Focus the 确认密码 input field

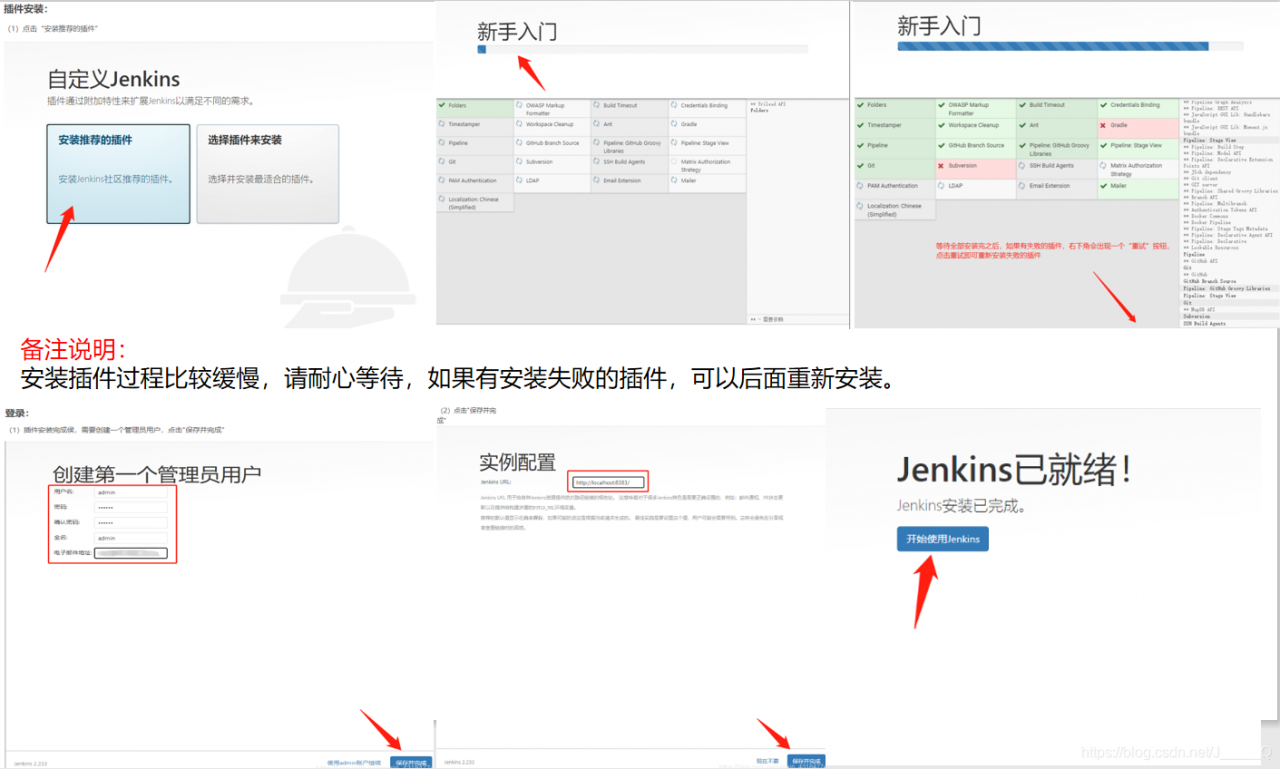[x=131, y=522]
